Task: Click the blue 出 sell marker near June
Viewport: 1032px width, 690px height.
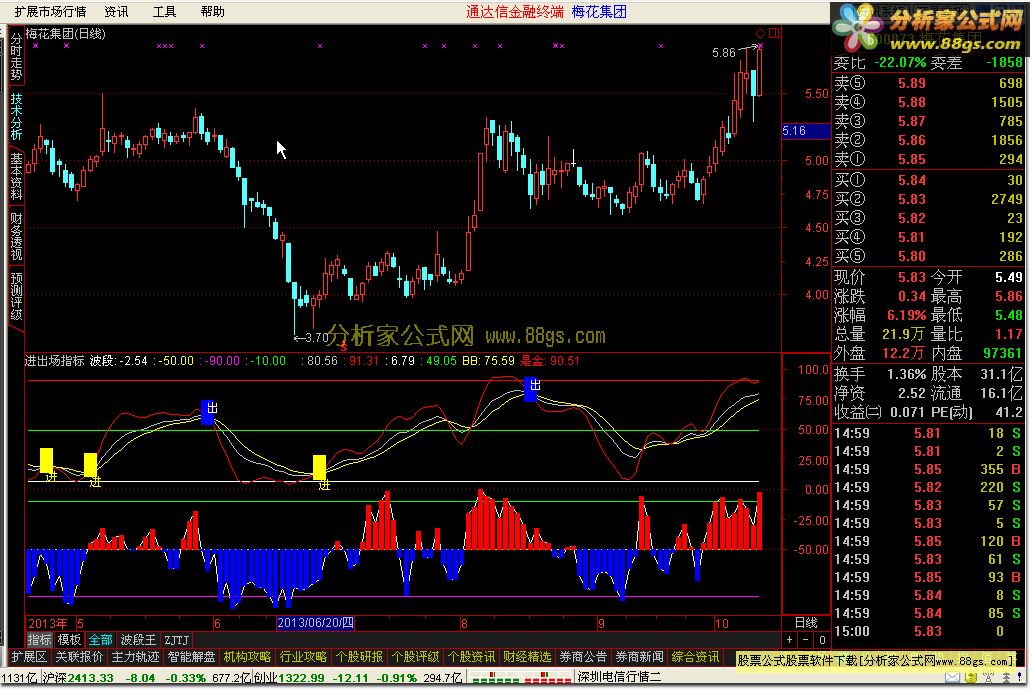Action: (x=207, y=412)
